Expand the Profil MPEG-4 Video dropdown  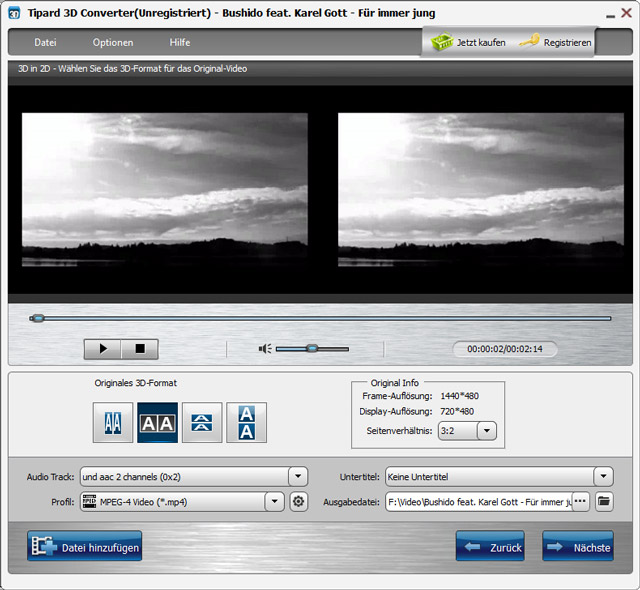(x=274, y=501)
